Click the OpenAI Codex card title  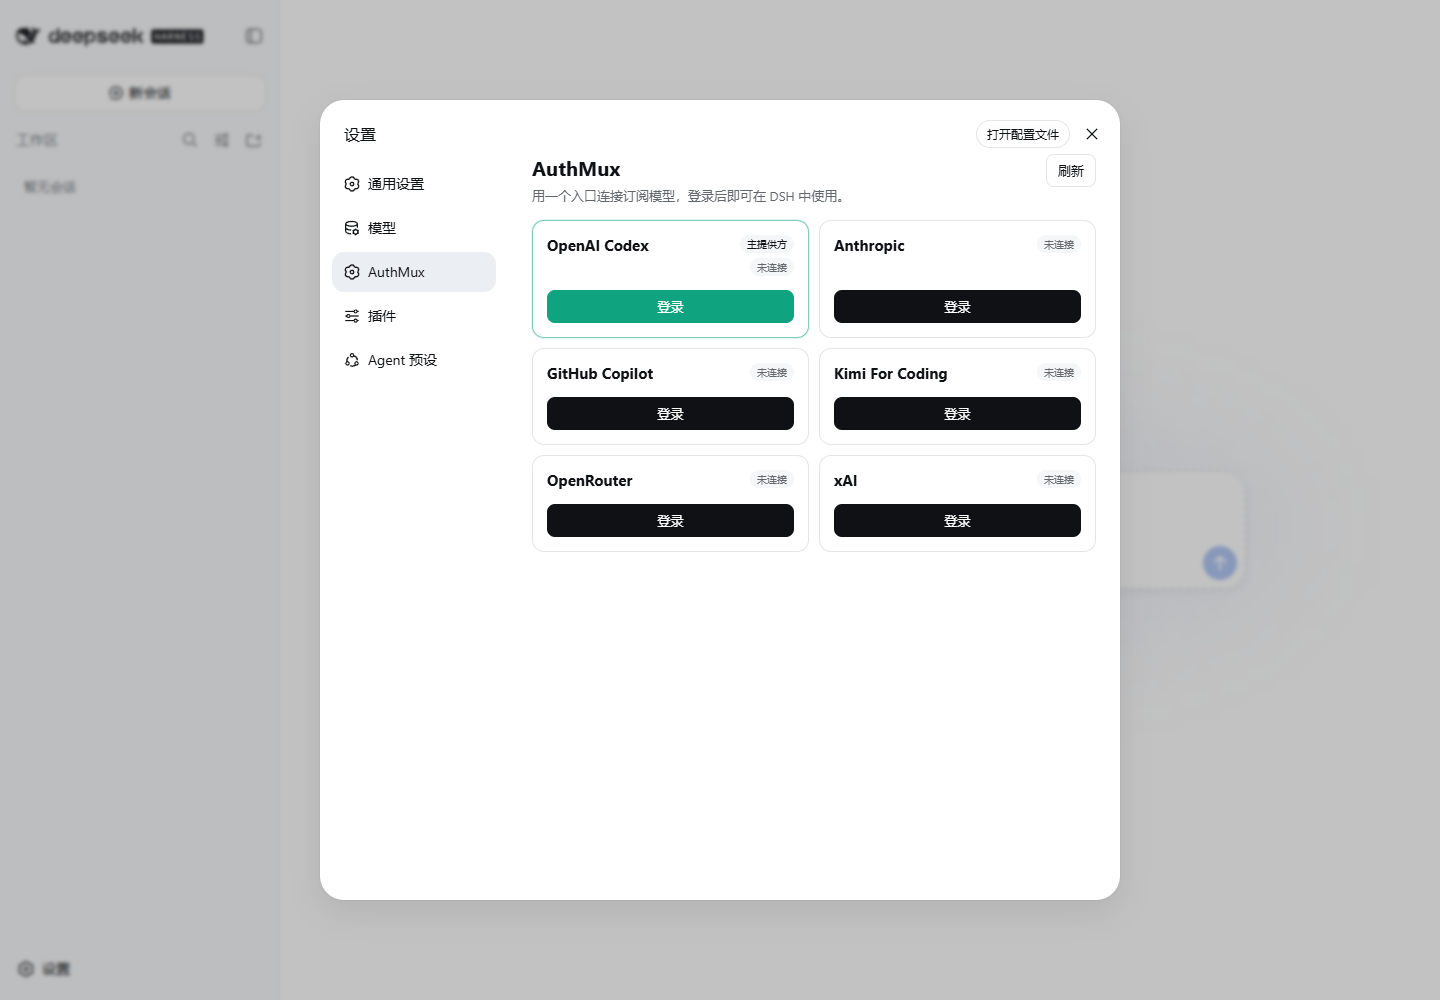(x=598, y=246)
